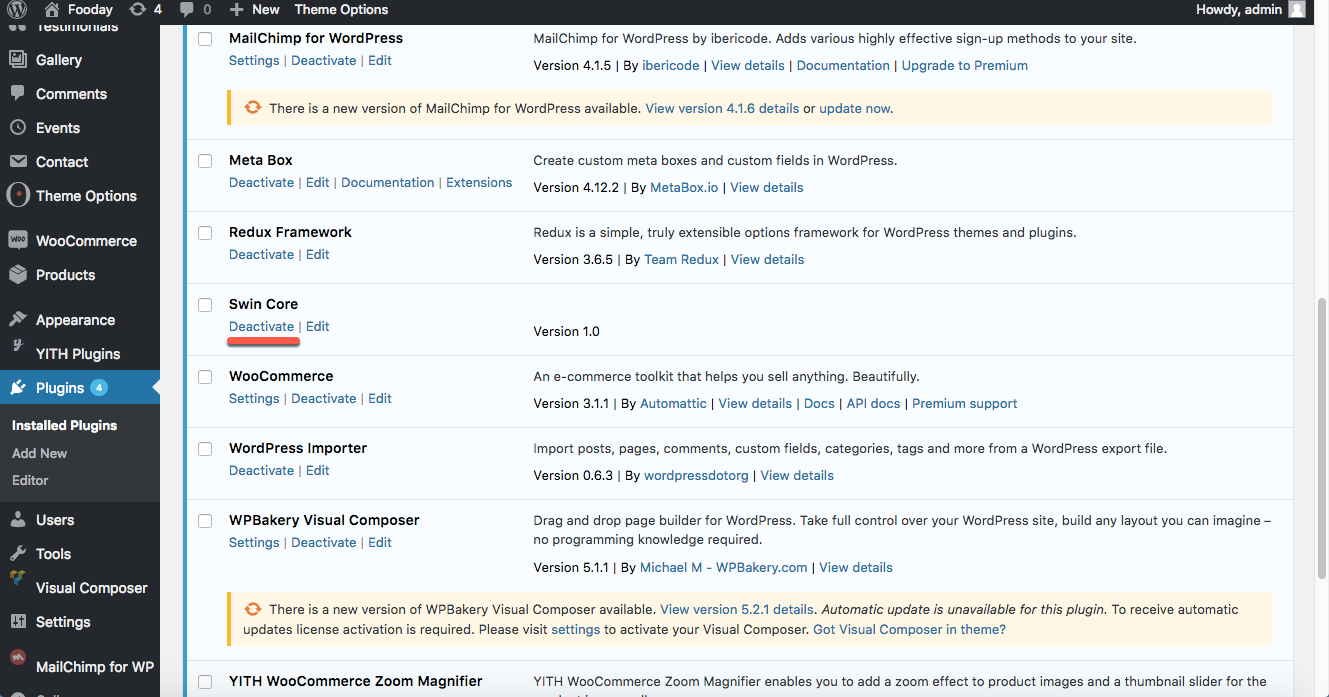The width and height of the screenshot is (1329, 697).
Task: Check the Meta Box plugin checkbox
Action: 205,161
